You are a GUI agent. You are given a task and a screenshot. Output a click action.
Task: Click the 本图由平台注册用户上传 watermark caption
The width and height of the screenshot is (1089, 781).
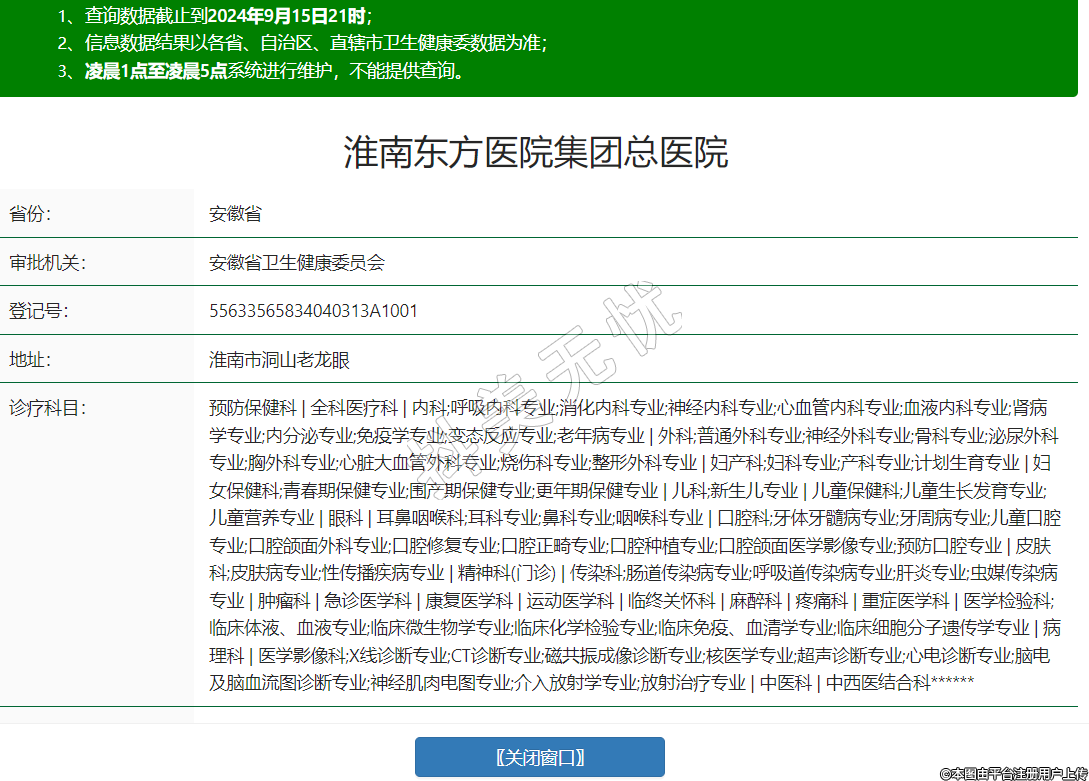1013,773
